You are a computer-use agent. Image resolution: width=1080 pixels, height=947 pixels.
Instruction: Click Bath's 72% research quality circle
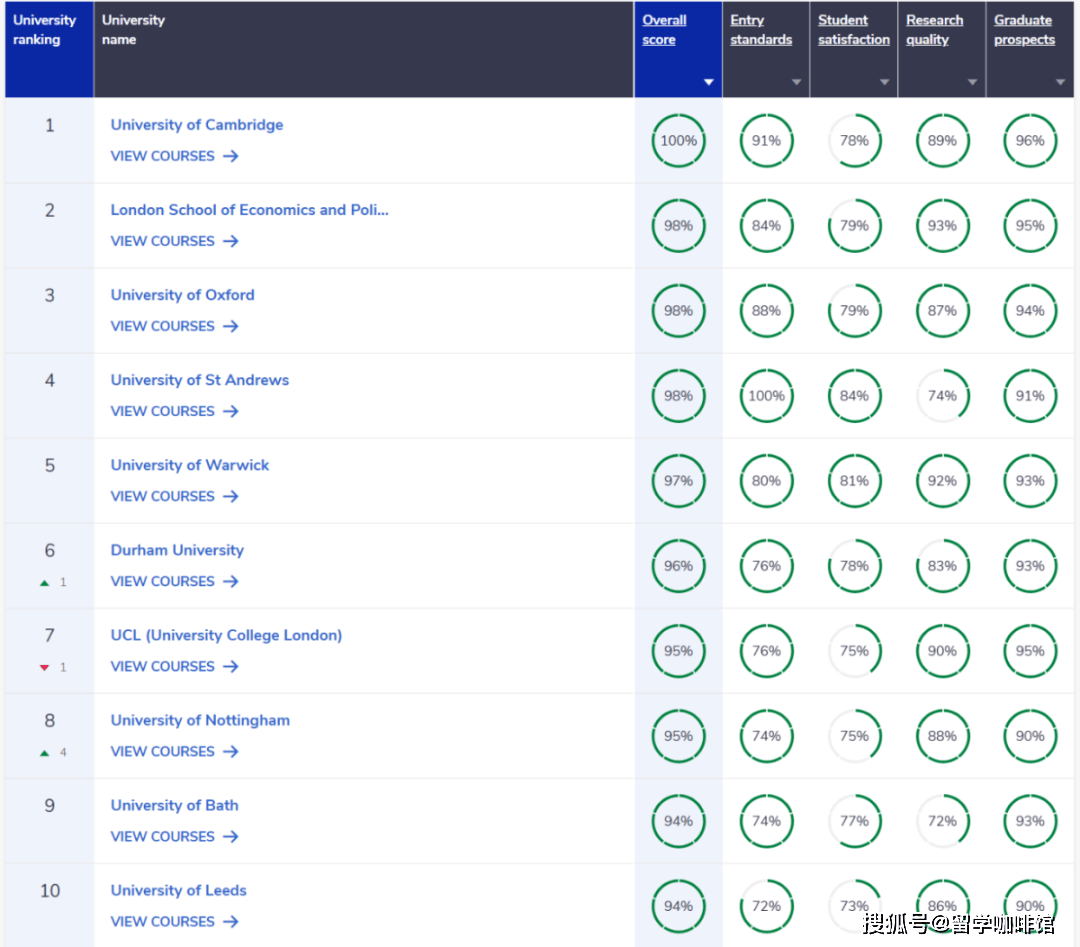click(942, 821)
